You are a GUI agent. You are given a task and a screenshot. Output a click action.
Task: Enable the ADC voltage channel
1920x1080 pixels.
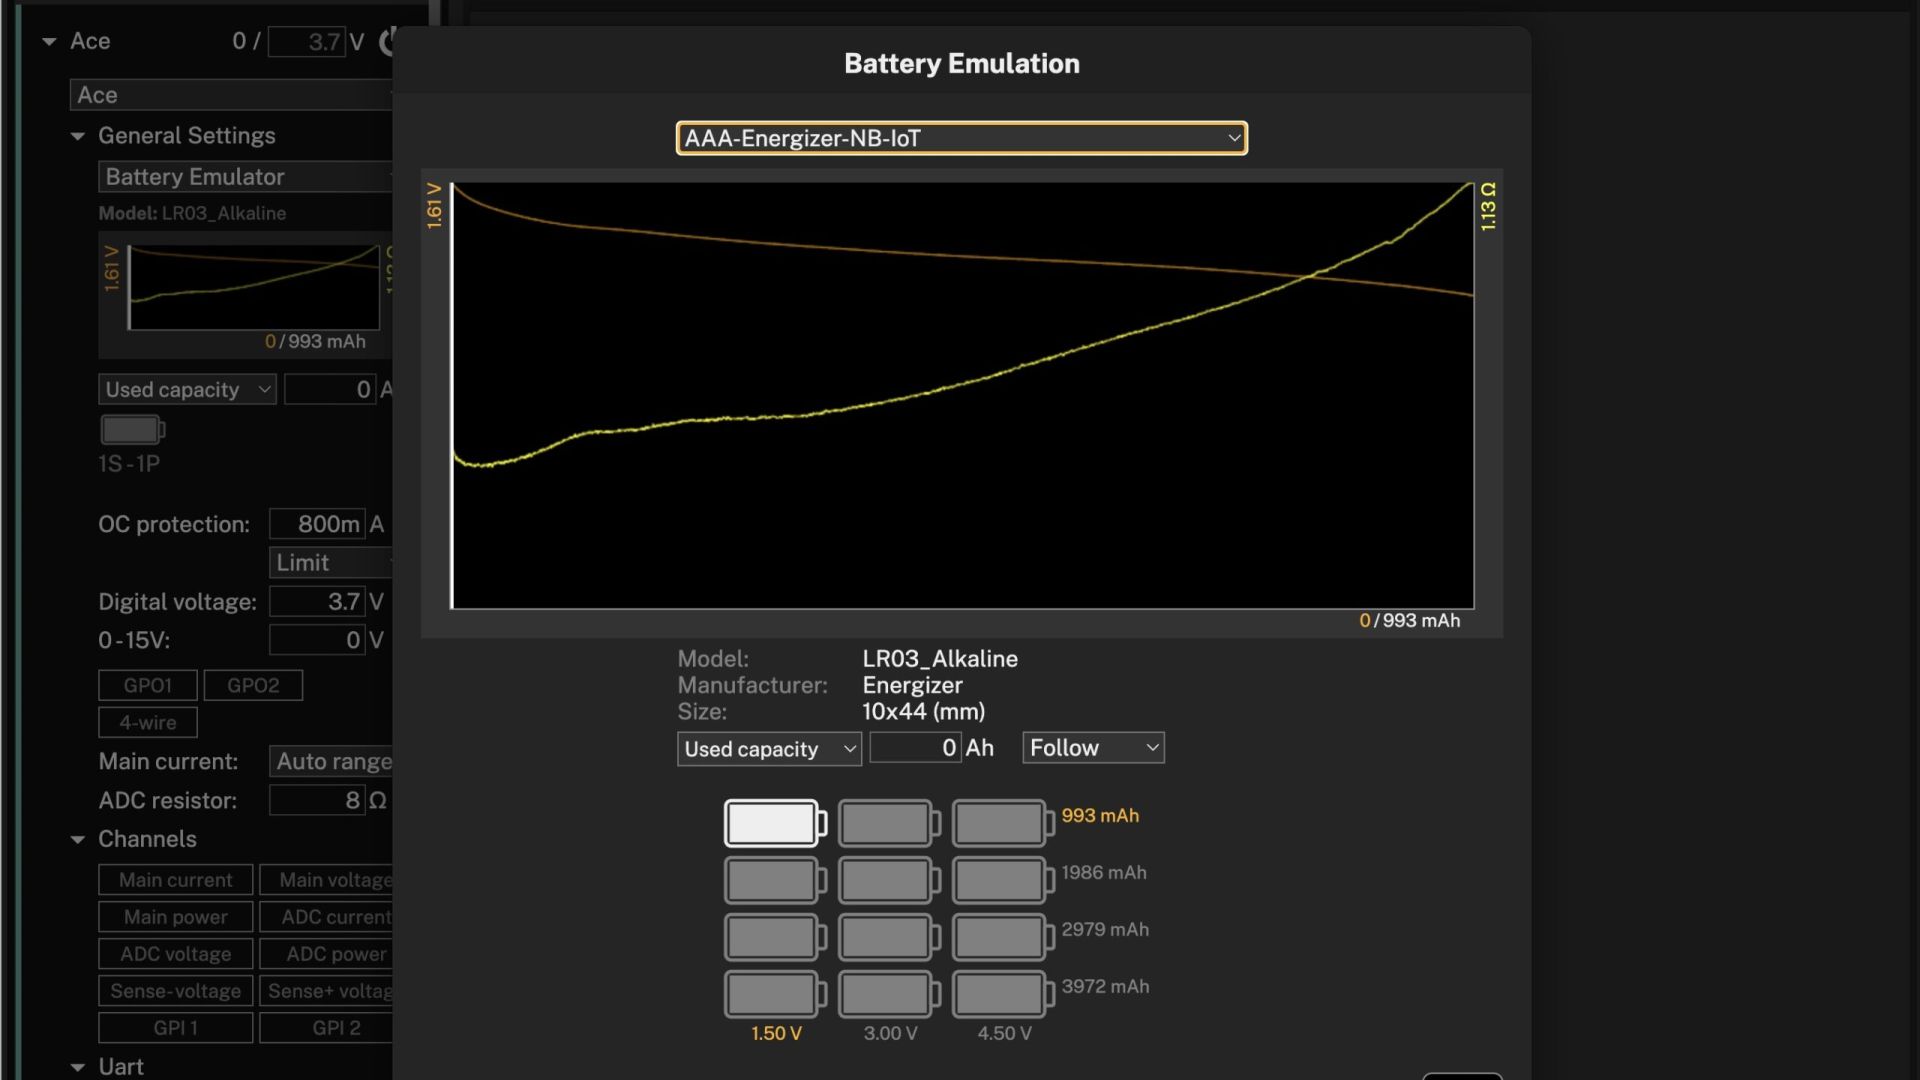(176, 954)
